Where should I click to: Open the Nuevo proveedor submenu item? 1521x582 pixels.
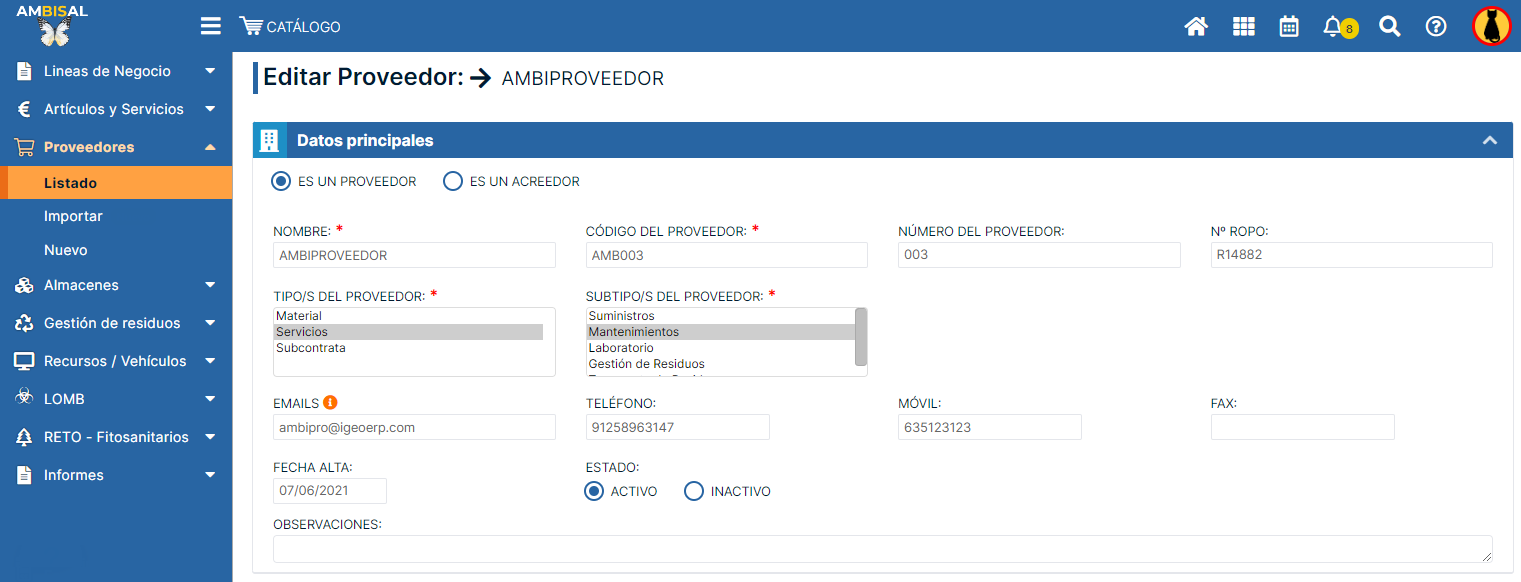coord(66,250)
